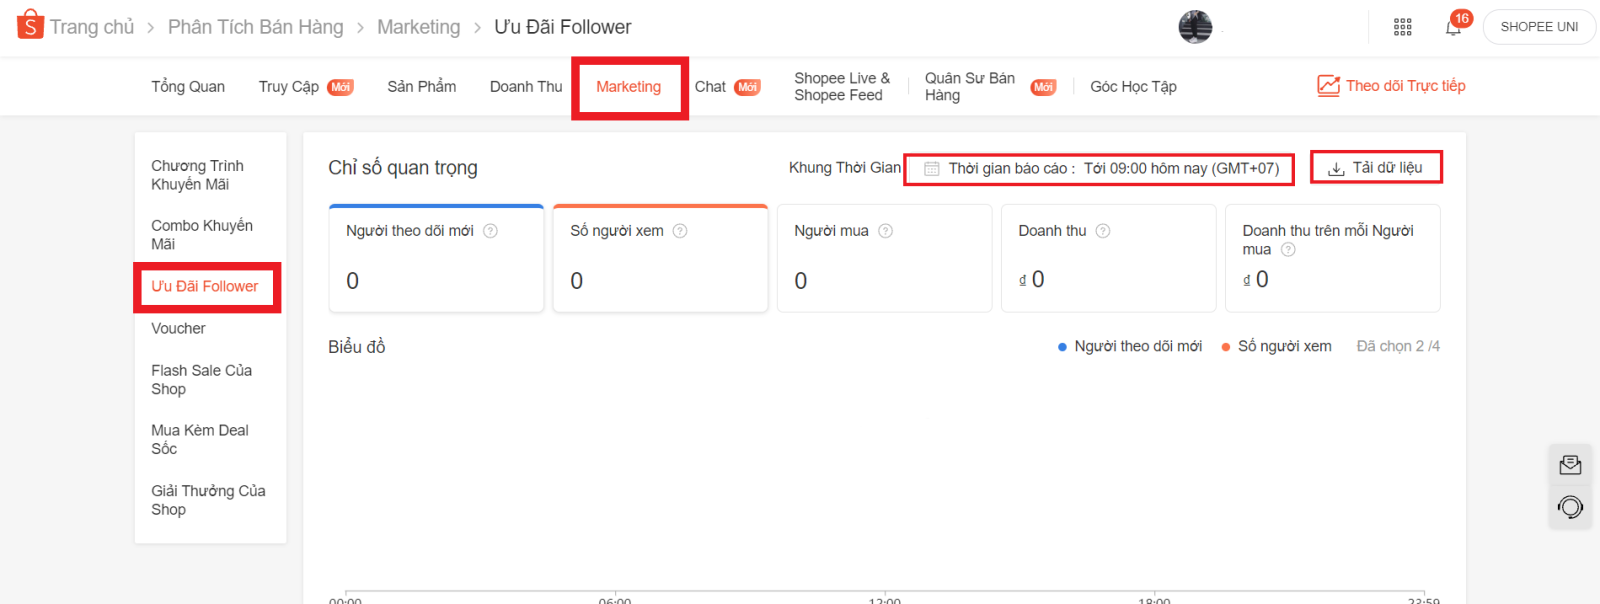Open the apps grid menu
Viewport: 1600px width, 604px height.
pyautogui.click(x=1403, y=27)
